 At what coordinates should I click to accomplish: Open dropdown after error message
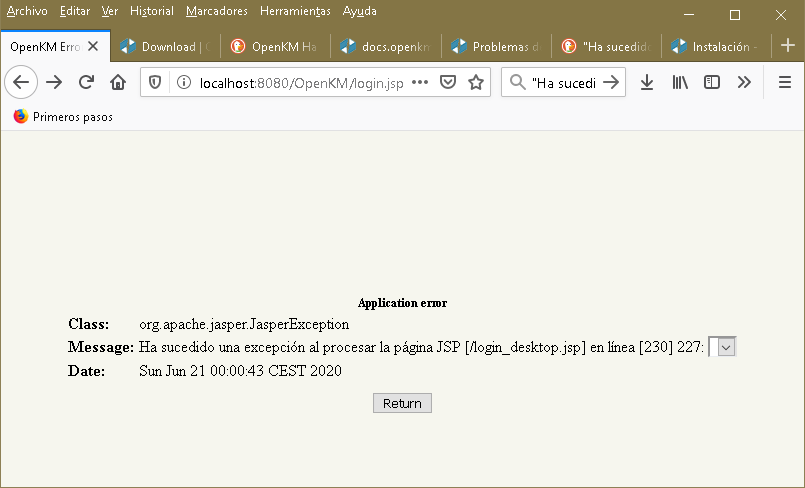pos(722,347)
